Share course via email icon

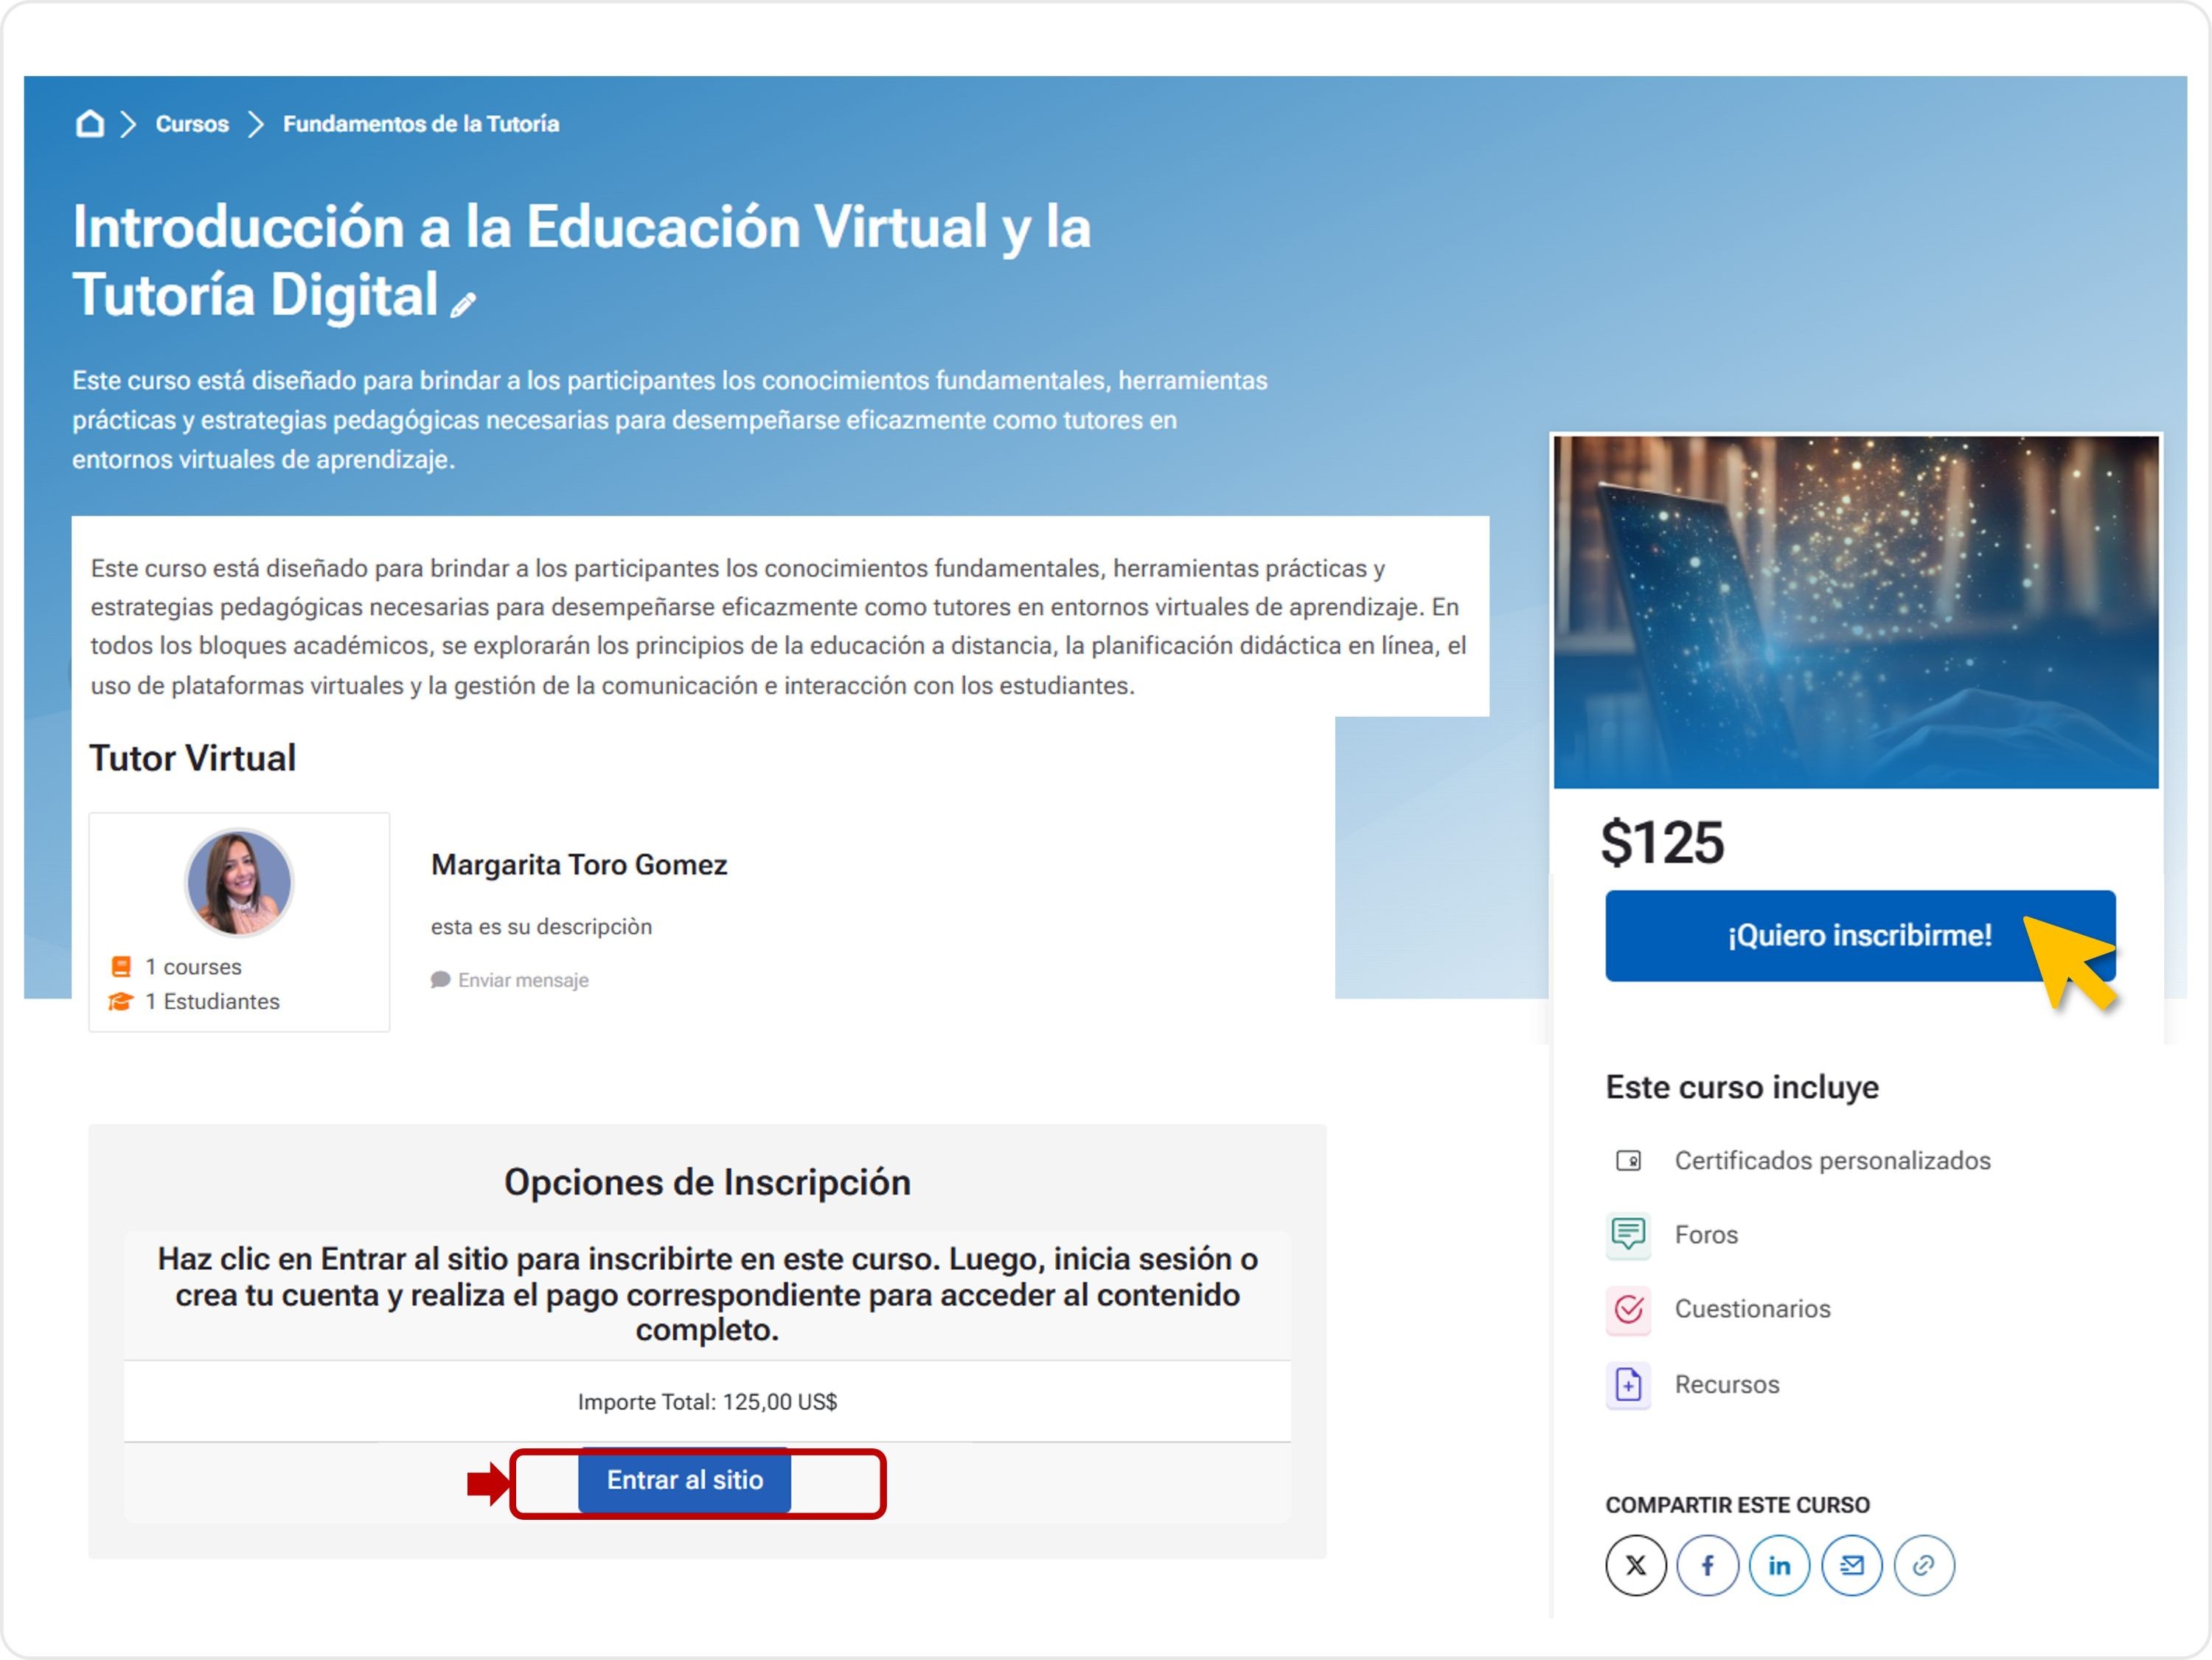pos(1851,1565)
